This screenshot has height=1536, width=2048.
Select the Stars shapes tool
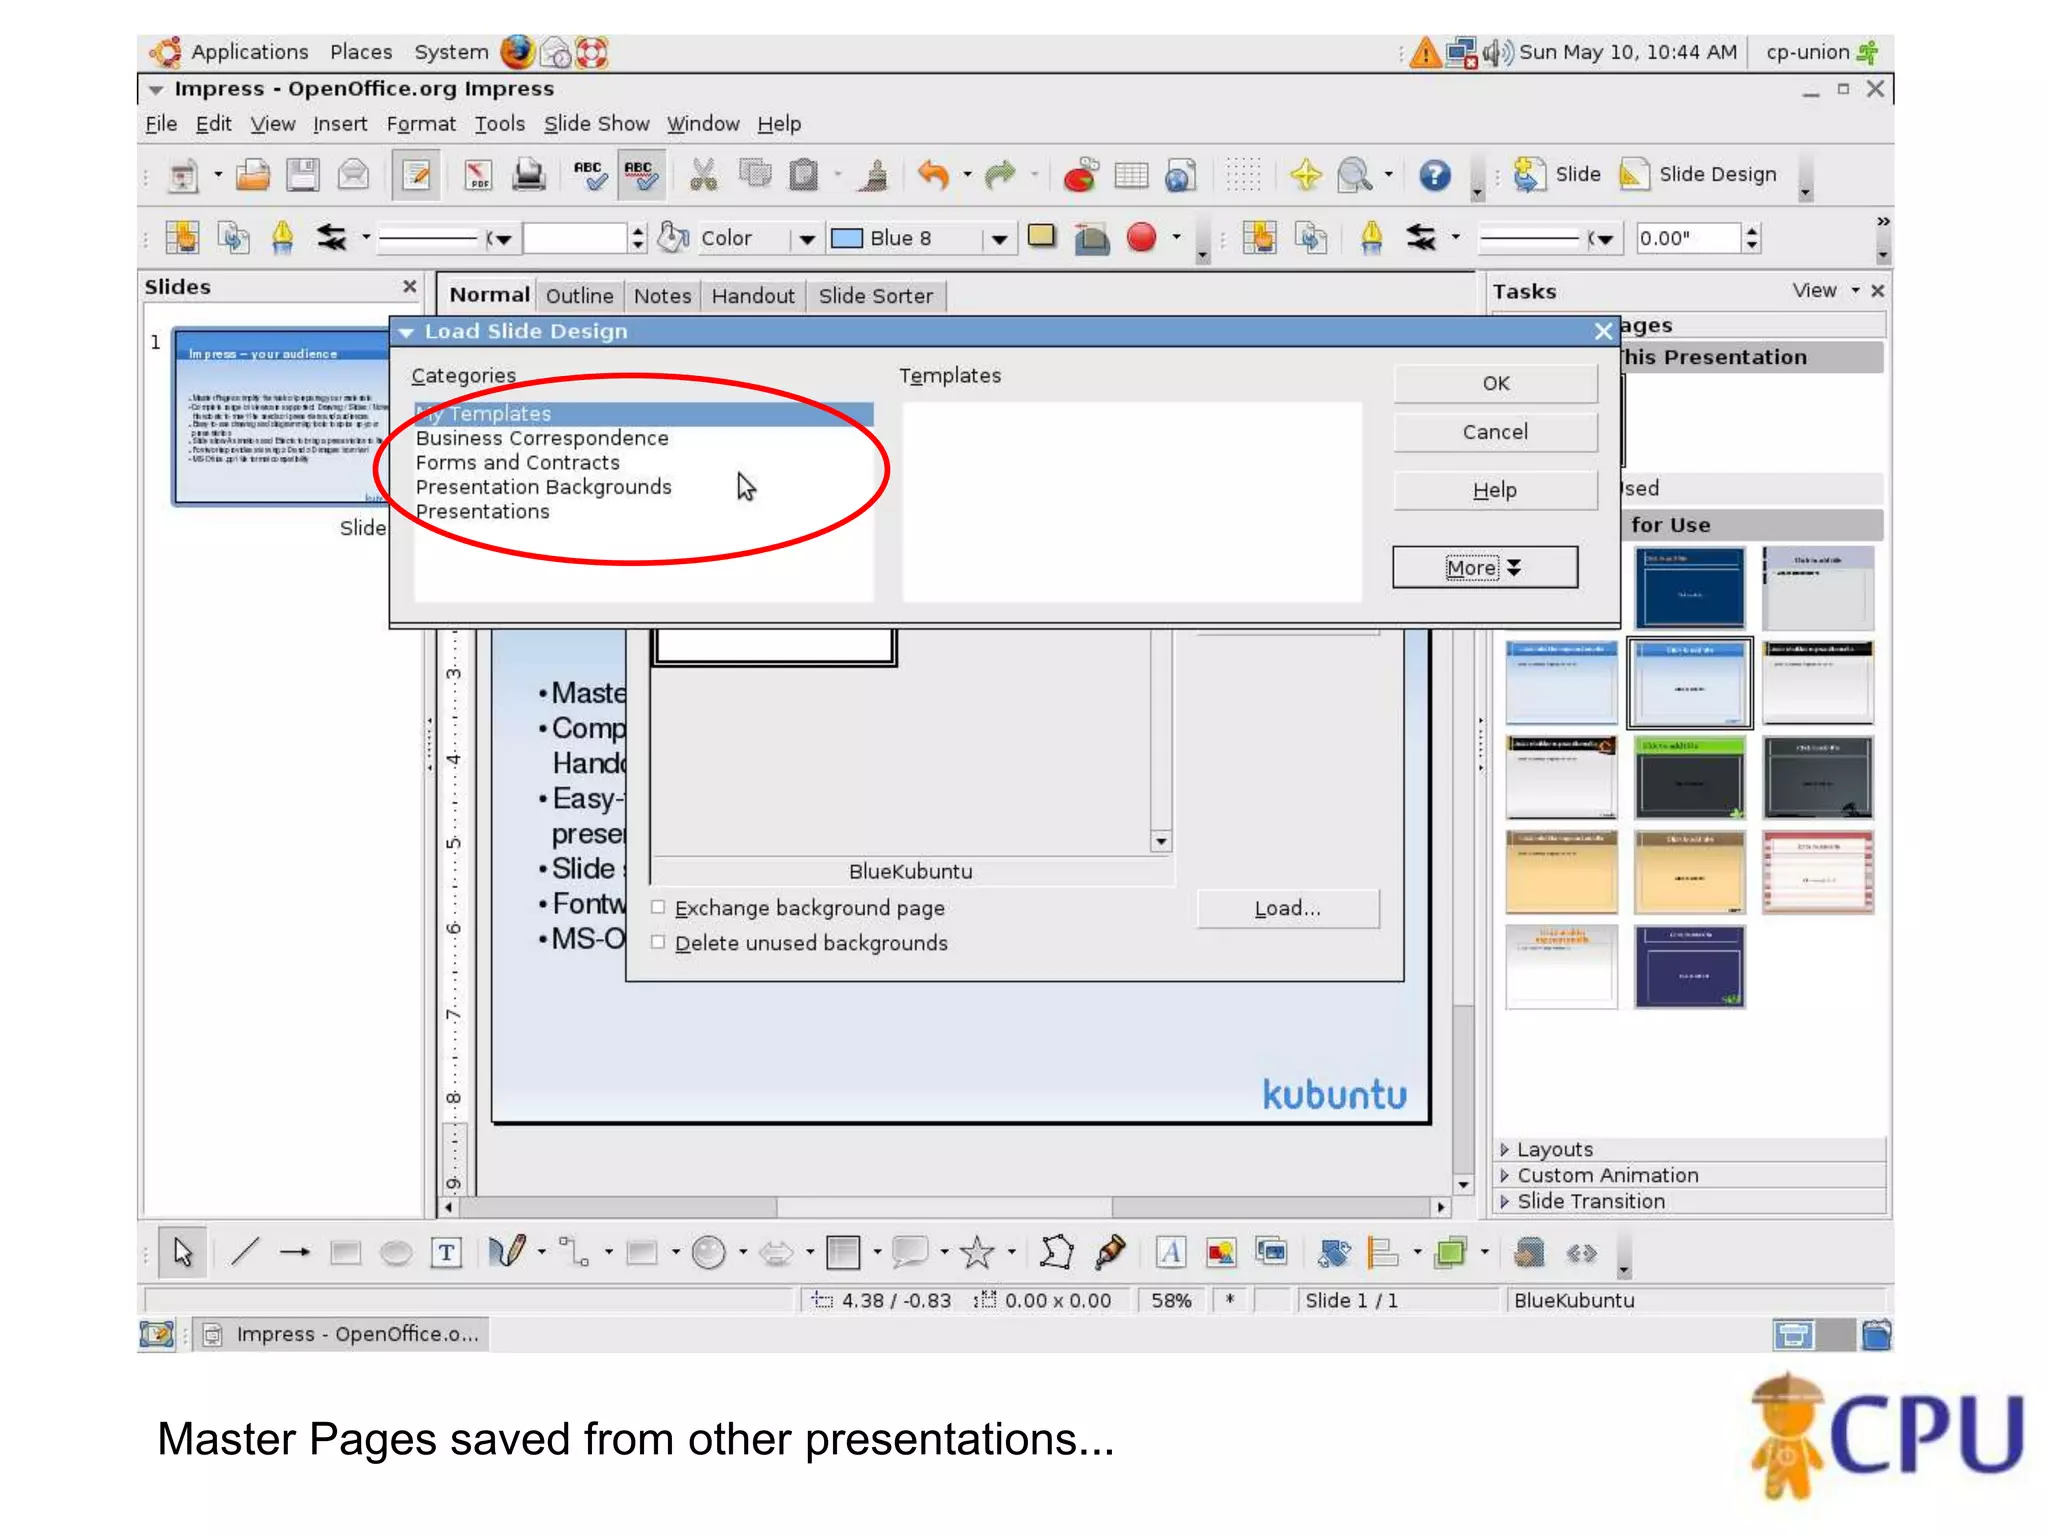coord(977,1252)
